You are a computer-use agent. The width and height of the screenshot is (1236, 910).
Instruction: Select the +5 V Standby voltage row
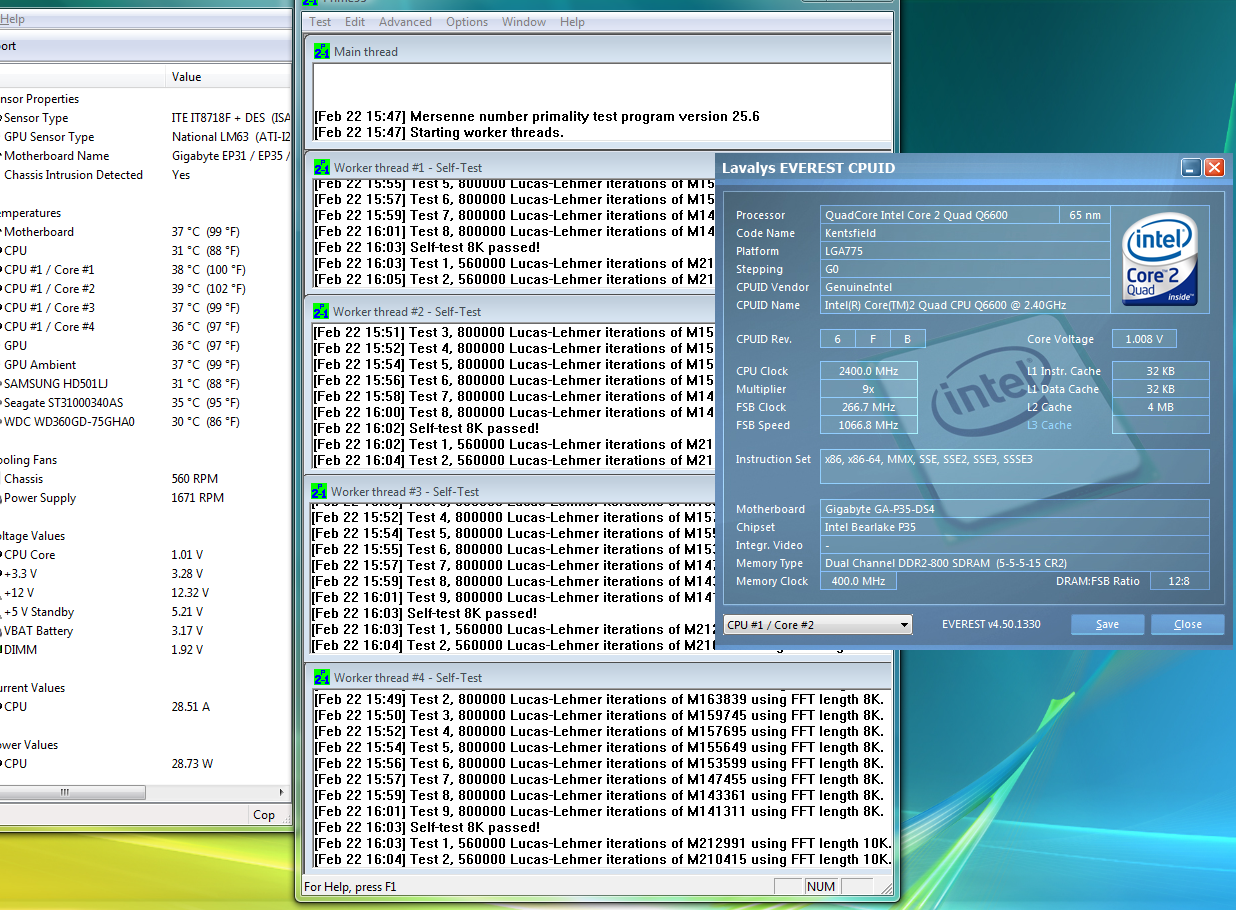[x=145, y=612]
